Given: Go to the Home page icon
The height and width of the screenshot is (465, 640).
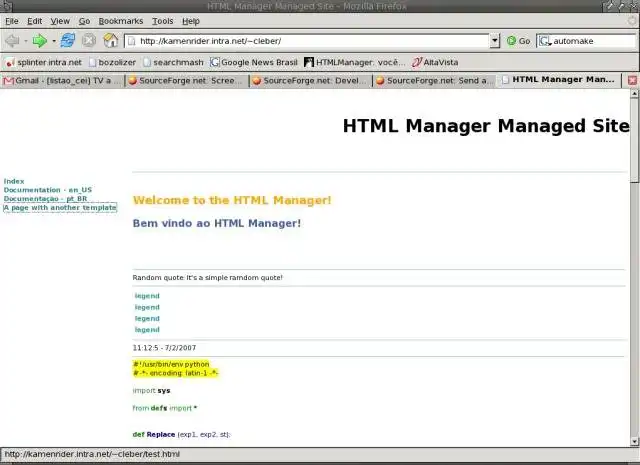Looking at the screenshot, I should [111, 41].
